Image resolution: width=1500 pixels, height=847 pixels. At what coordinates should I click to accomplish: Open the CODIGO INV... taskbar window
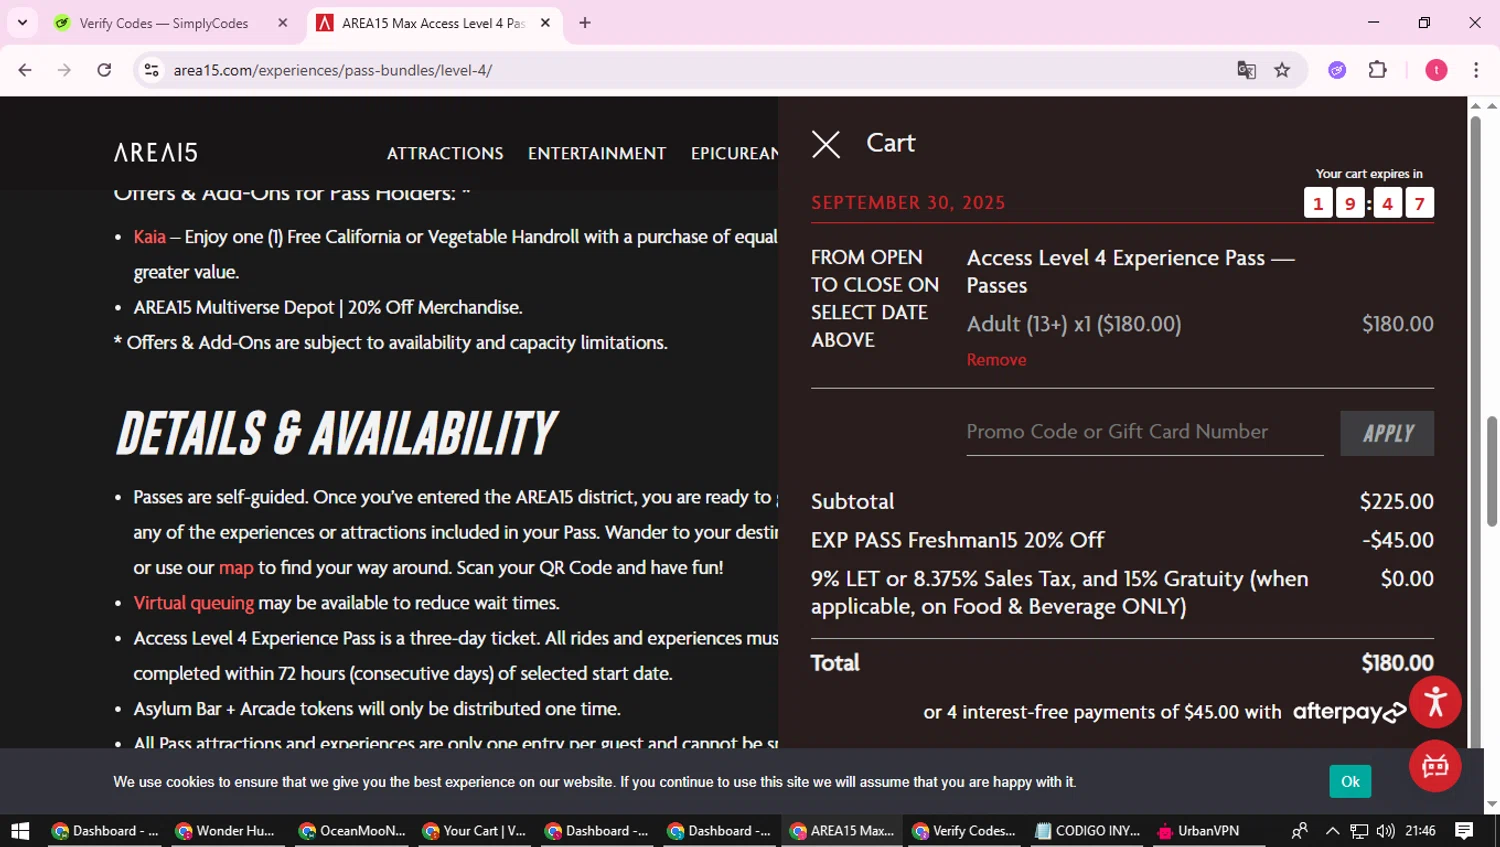click(1088, 831)
